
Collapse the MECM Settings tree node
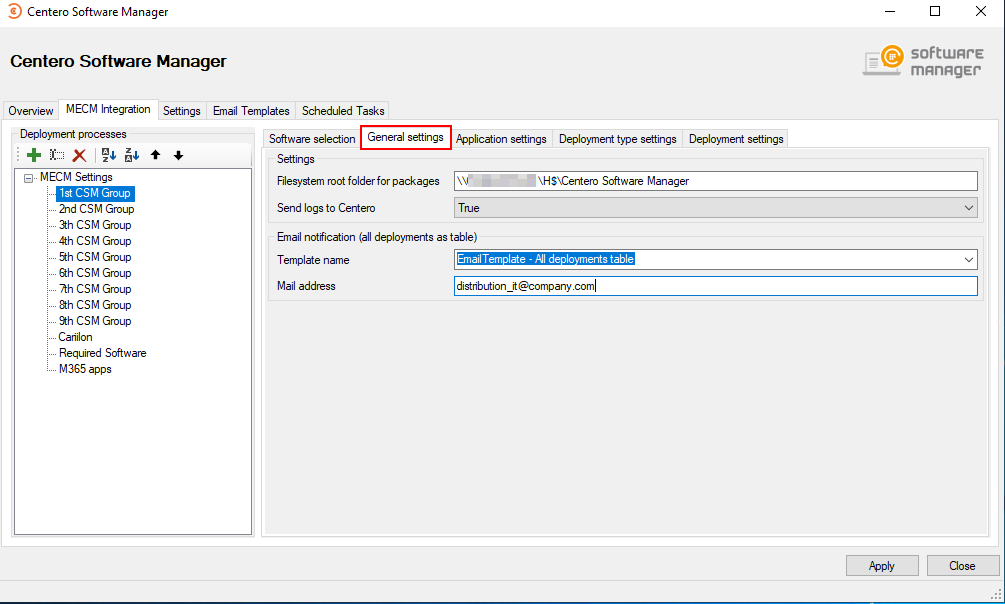coord(28,178)
